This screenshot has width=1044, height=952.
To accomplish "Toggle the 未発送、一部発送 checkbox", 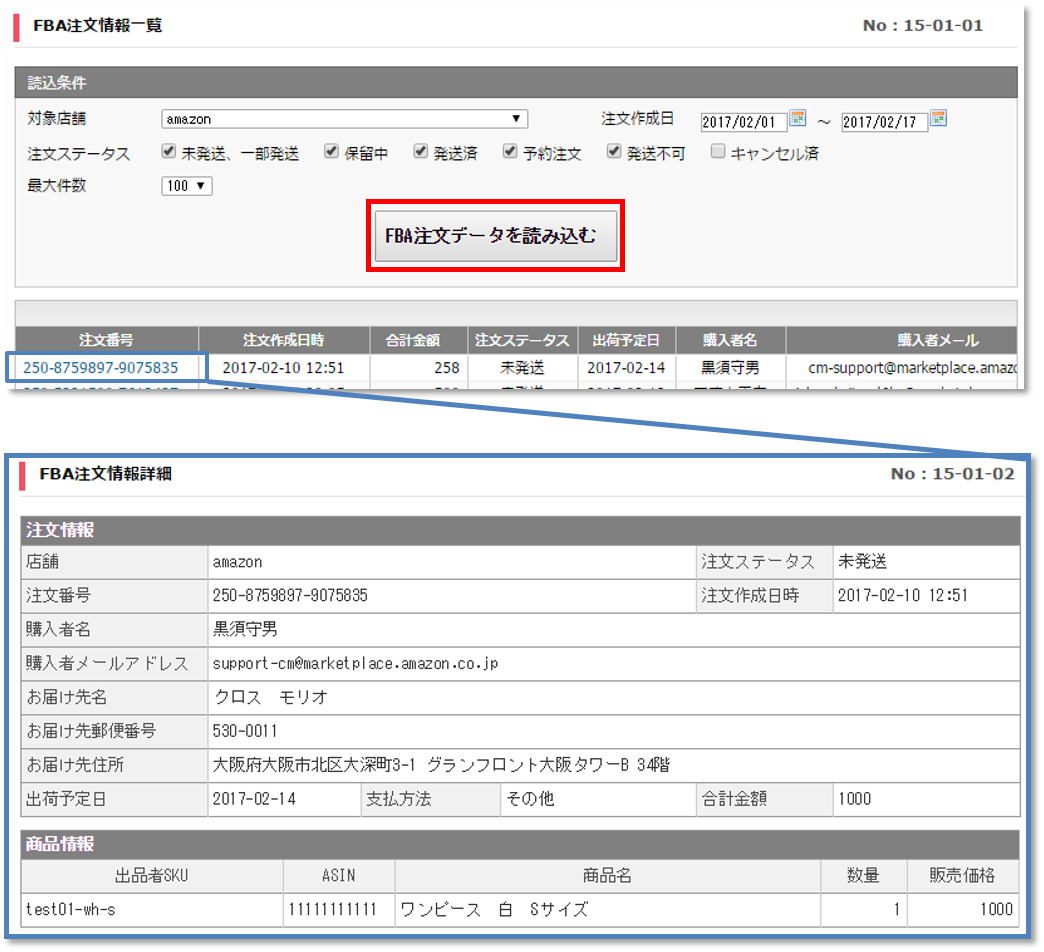I will (168, 152).
